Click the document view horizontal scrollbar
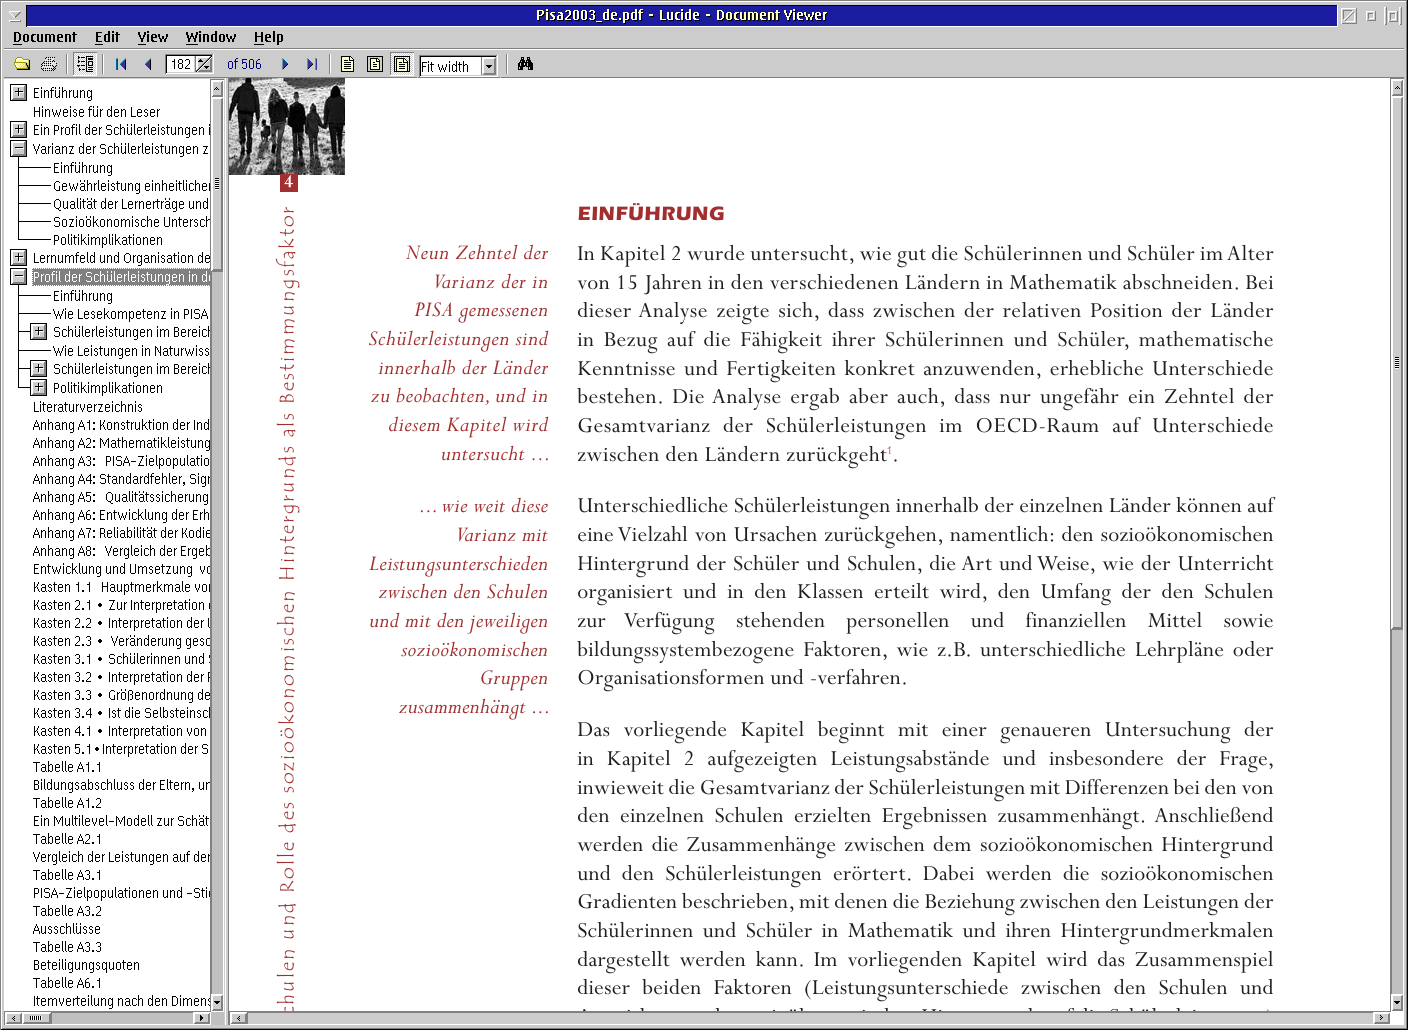The width and height of the screenshot is (1408, 1030). pos(810,1018)
